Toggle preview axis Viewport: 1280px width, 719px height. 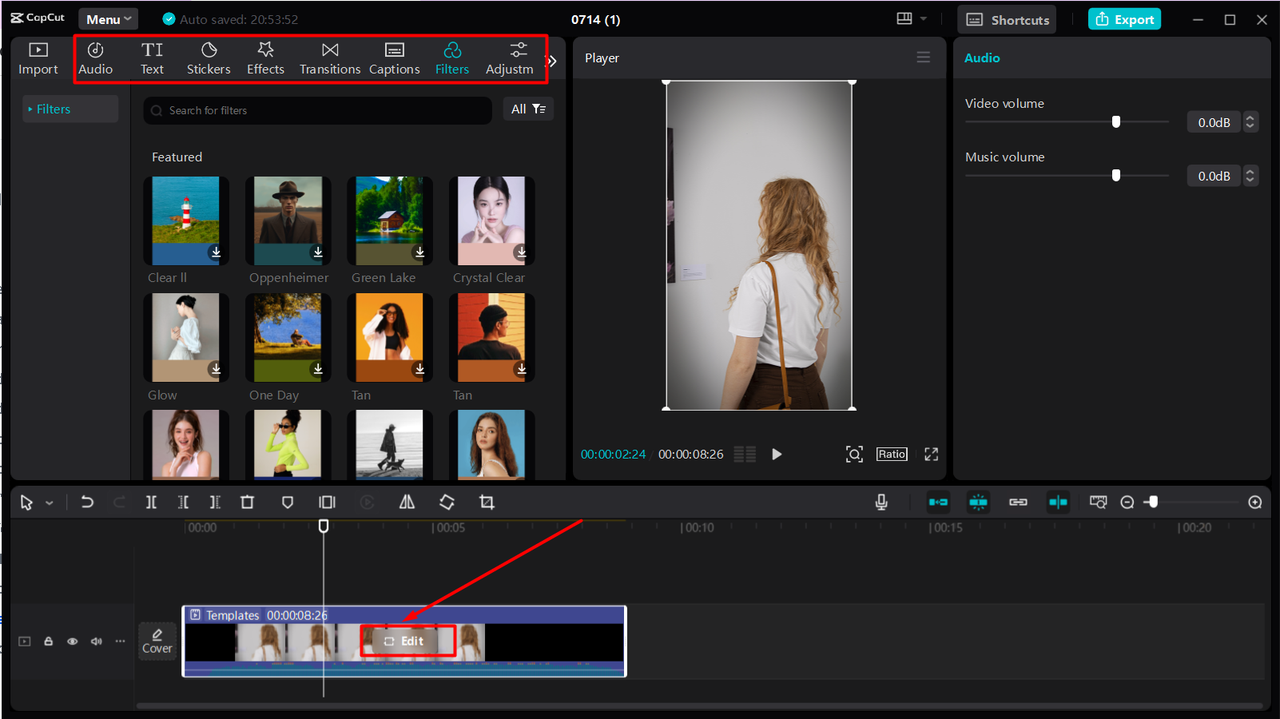(1058, 502)
